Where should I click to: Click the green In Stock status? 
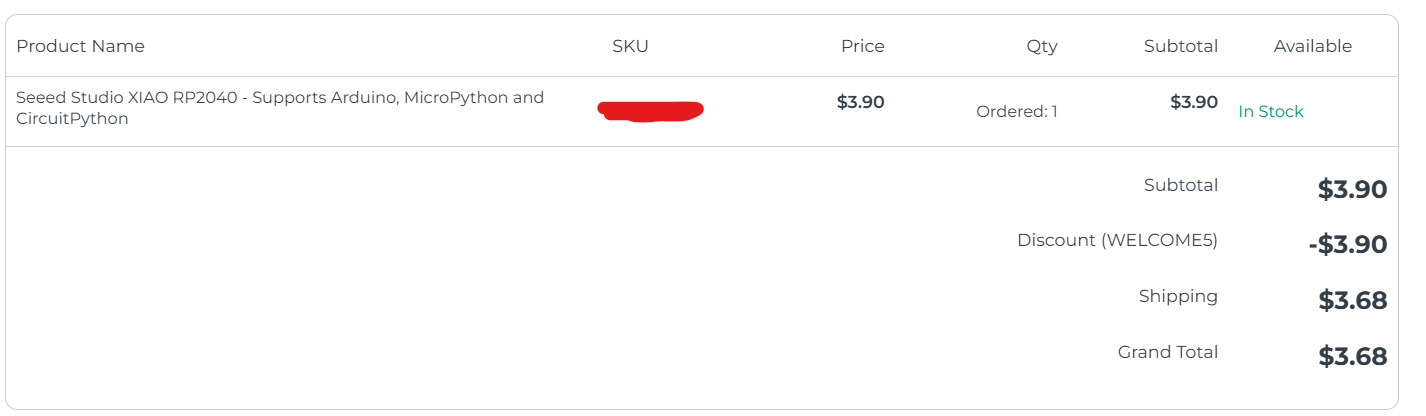1270,112
